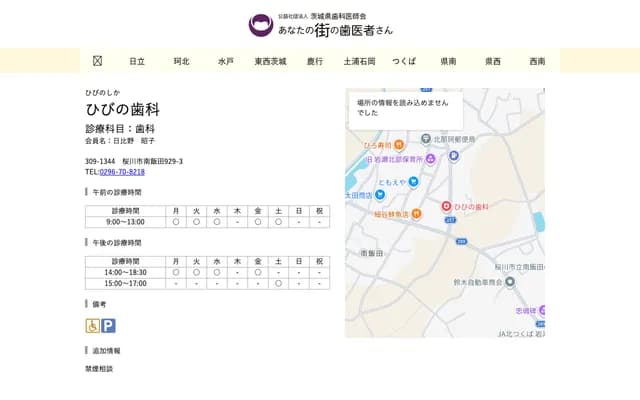The width and height of the screenshot is (640, 400).
Task: Click the blue parking icon
Action: point(108,325)
